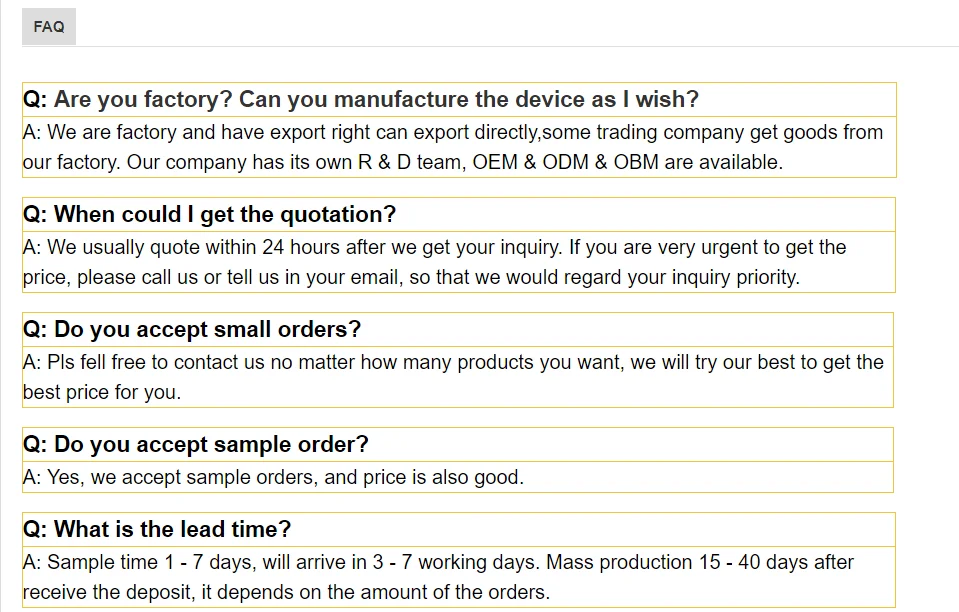Click the 'Are you factory?' question heading

coord(361,99)
